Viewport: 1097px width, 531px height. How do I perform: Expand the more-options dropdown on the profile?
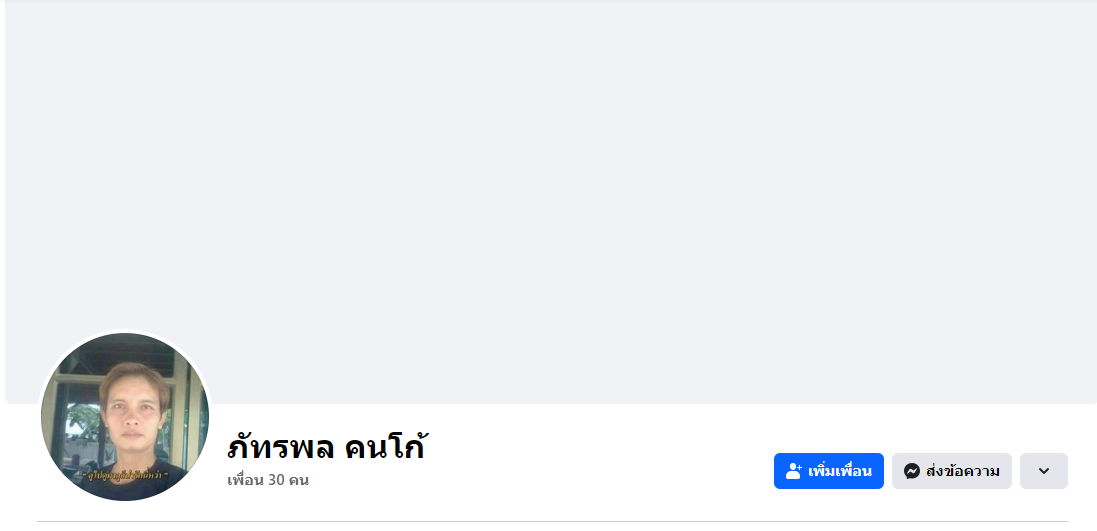(1043, 471)
